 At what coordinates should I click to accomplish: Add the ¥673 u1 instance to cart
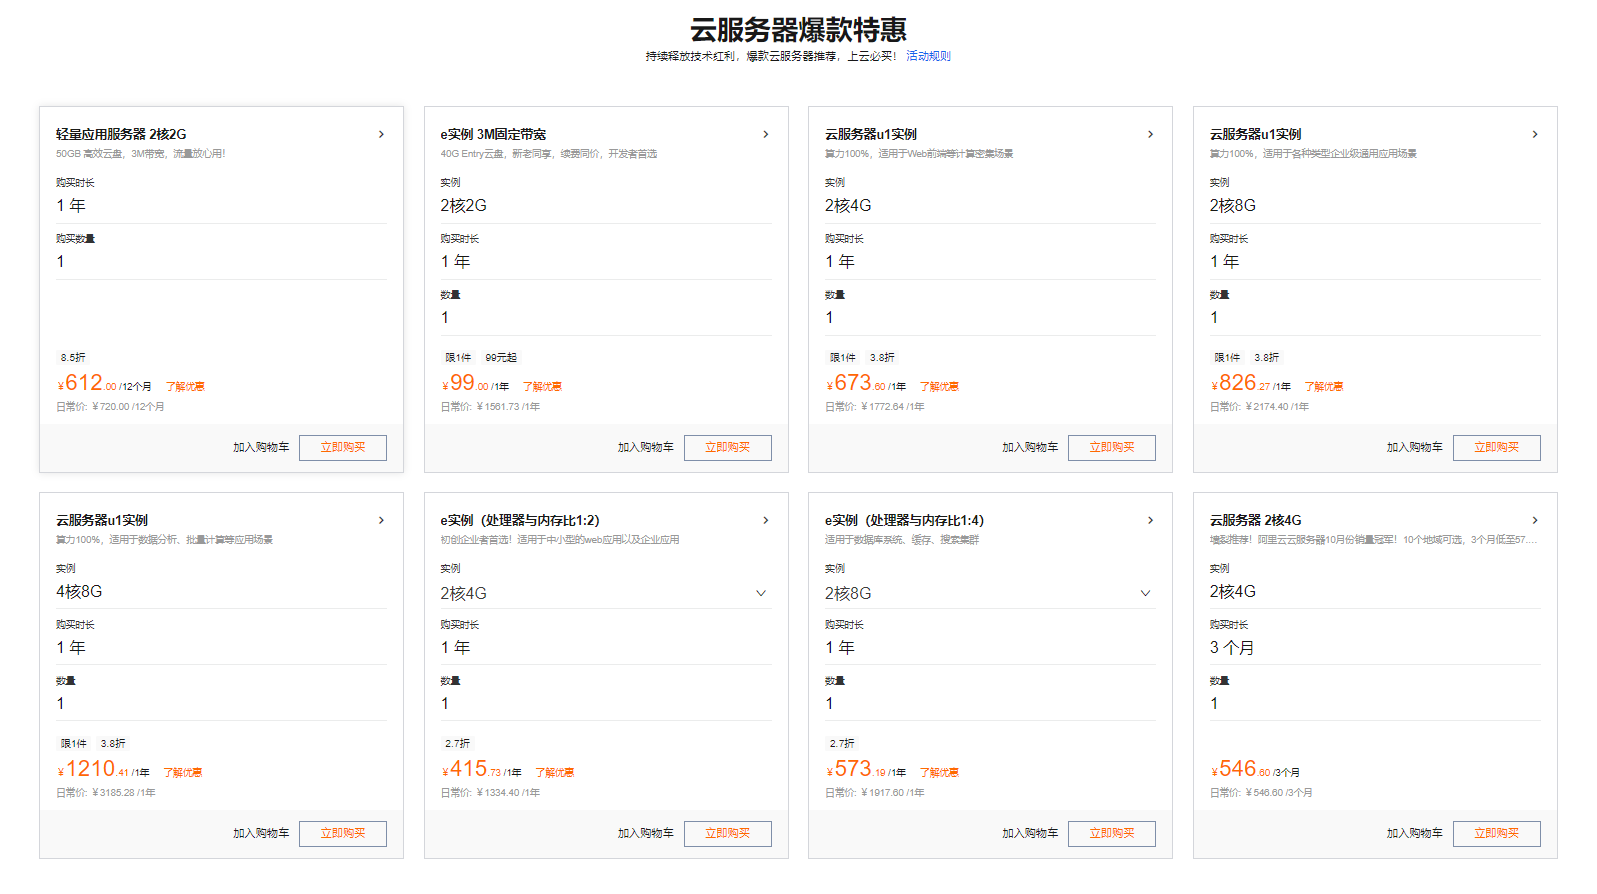click(x=1030, y=447)
